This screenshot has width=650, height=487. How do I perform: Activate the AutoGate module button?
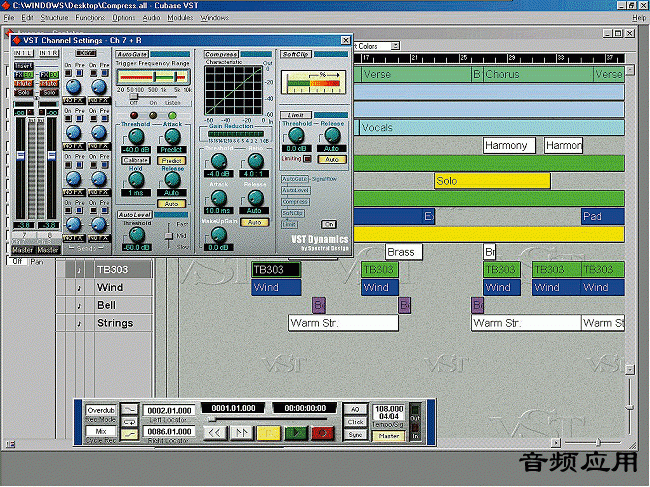tap(132, 54)
